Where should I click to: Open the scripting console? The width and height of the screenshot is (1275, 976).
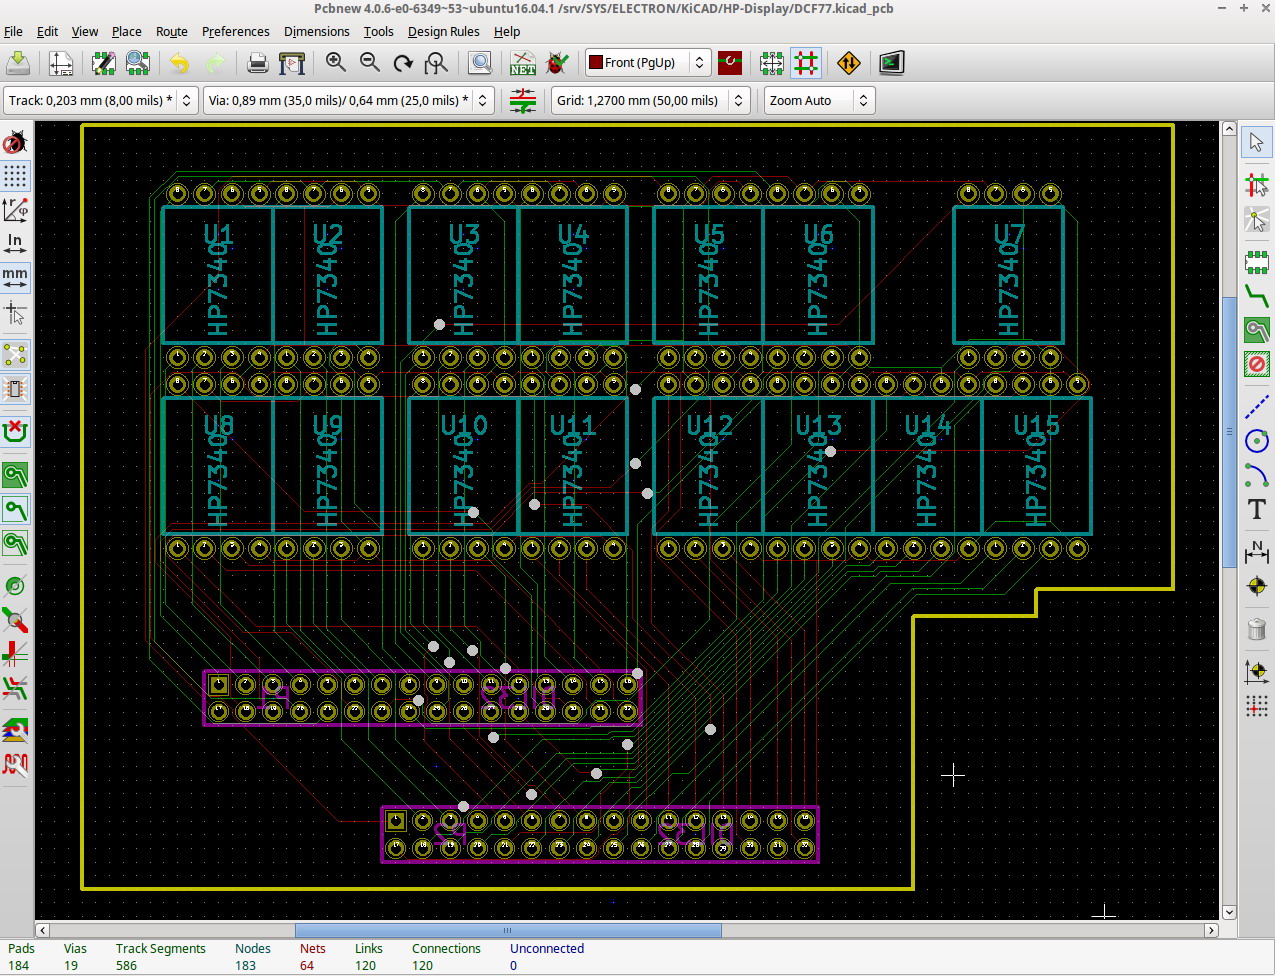click(891, 63)
